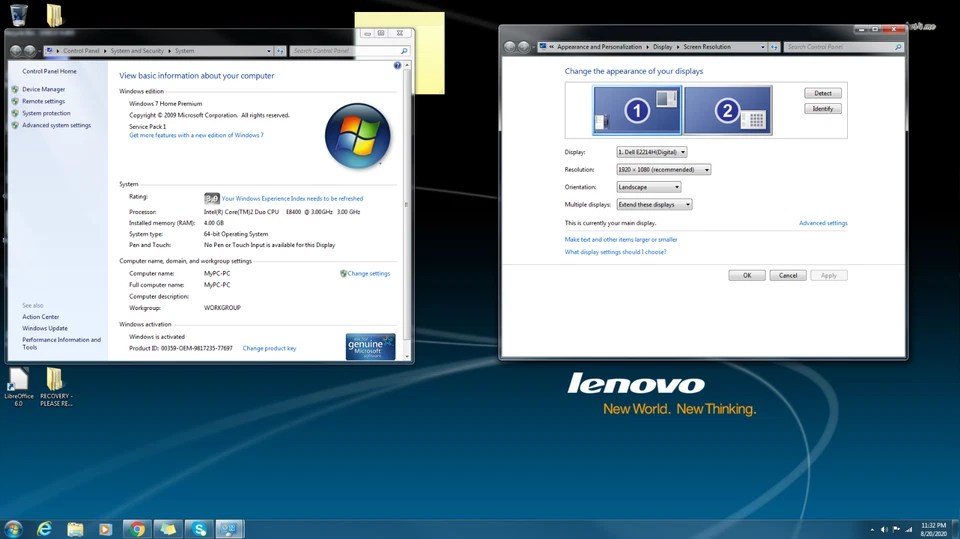
Task: Expand System window address bar history dropdown
Action: [x=269, y=51]
